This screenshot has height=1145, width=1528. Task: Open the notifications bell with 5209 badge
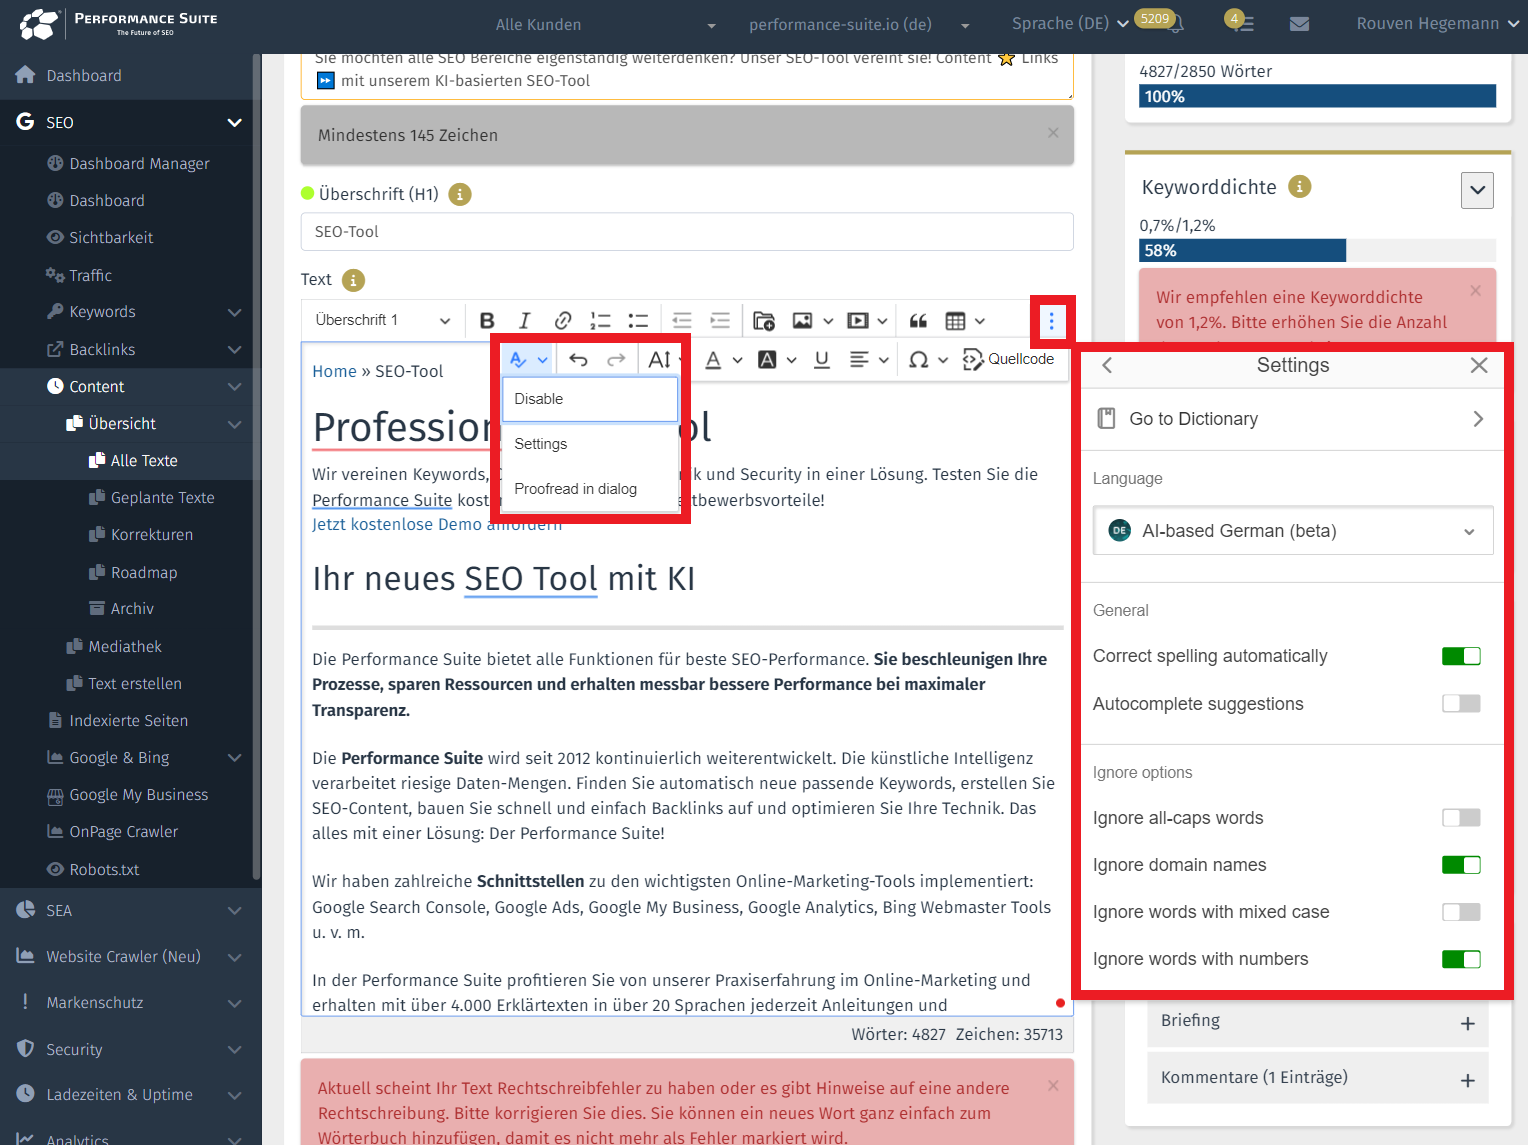tap(1176, 24)
